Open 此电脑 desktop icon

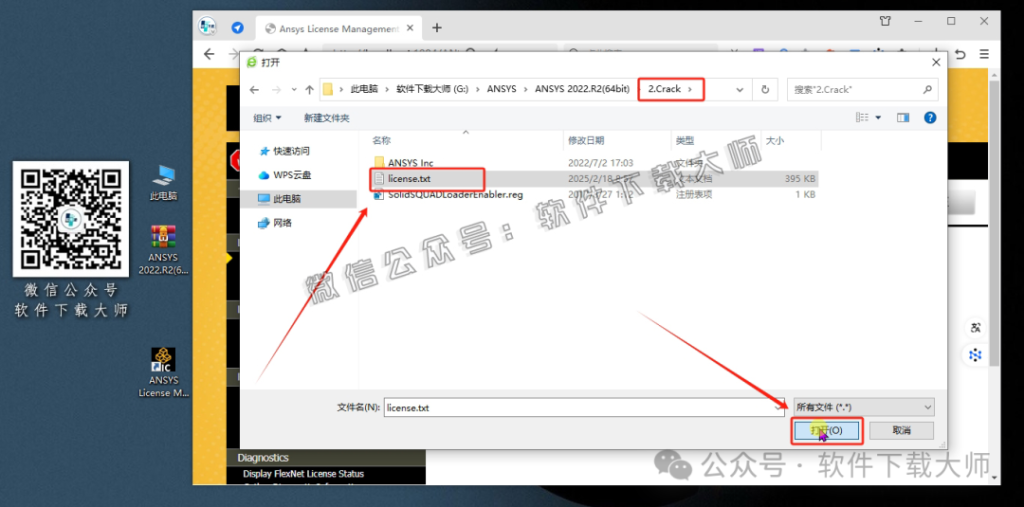coord(163,183)
